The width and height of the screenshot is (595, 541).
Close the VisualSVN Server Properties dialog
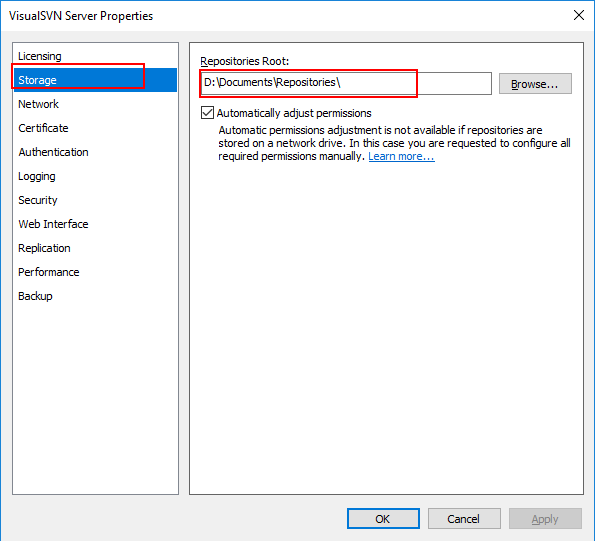[x=579, y=15]
